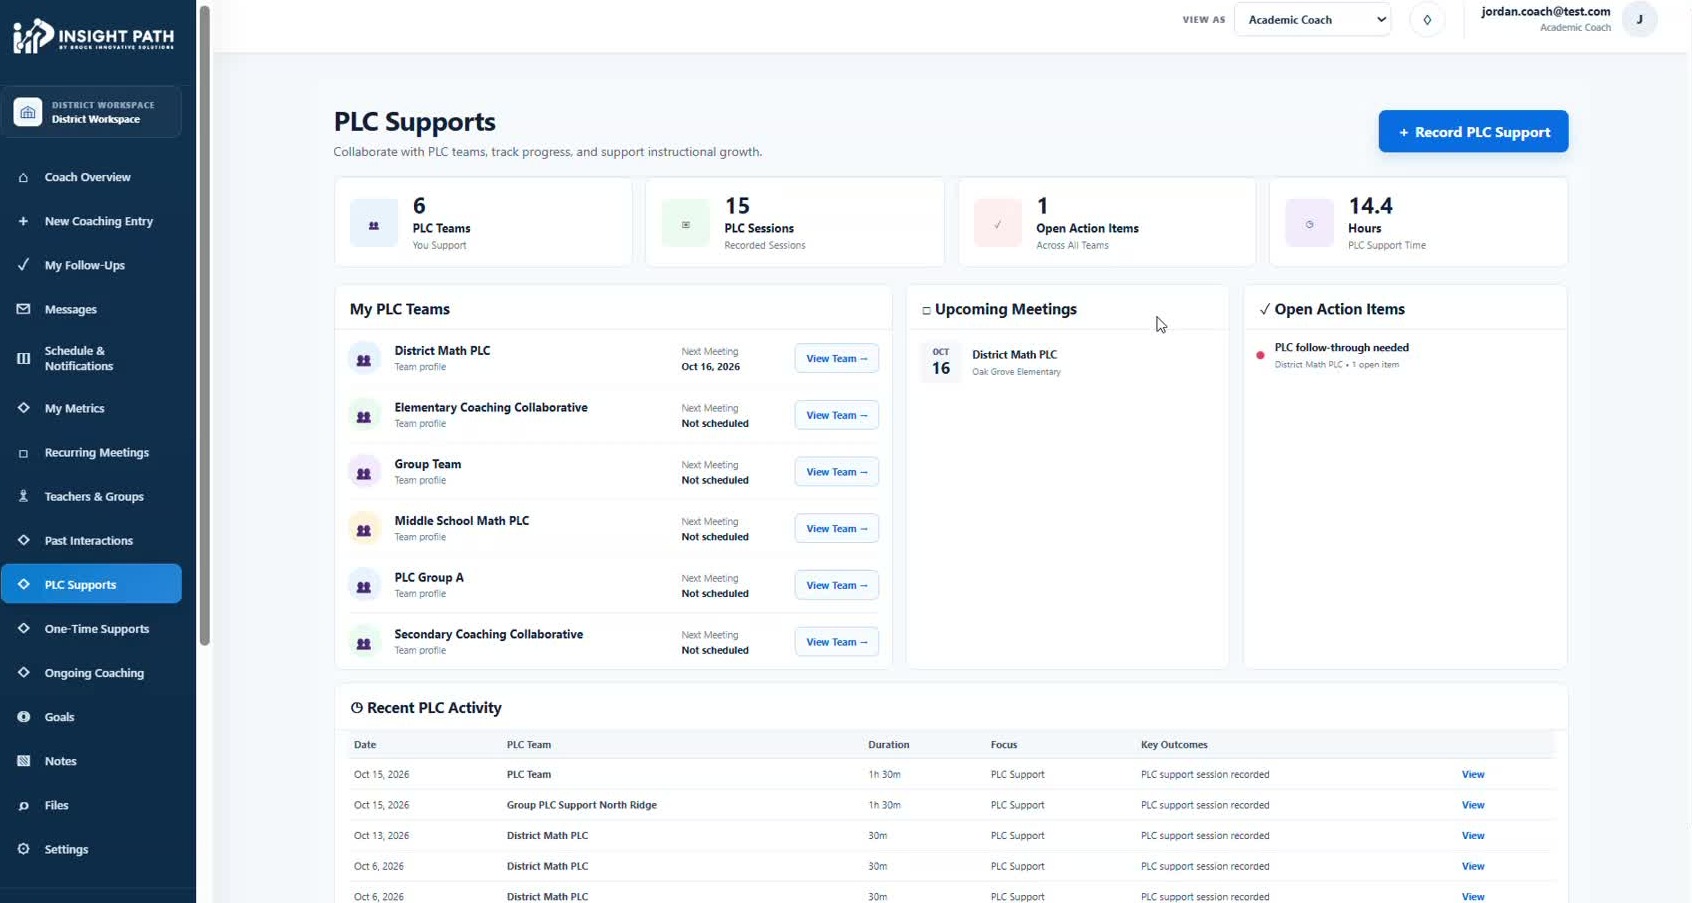Click the Insight Path logo
The image size is (1692, 903).
pos(93,36)
